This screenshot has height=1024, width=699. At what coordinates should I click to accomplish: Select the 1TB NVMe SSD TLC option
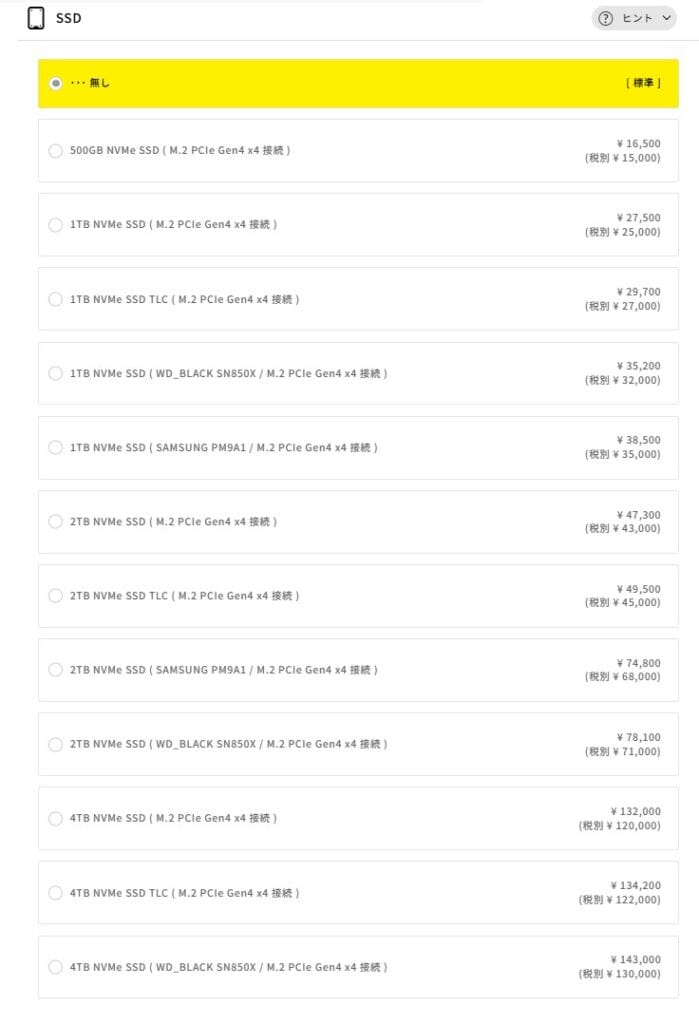point(55,299)
